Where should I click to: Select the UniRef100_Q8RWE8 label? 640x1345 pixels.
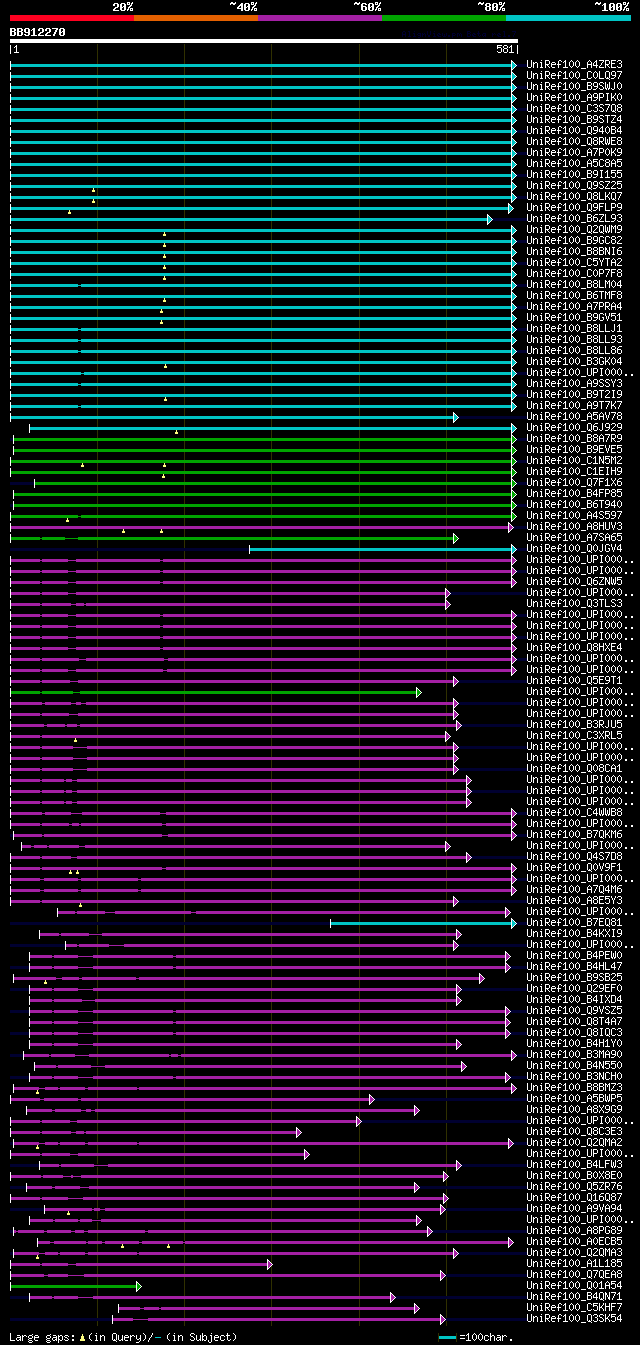tap(574, 141)
